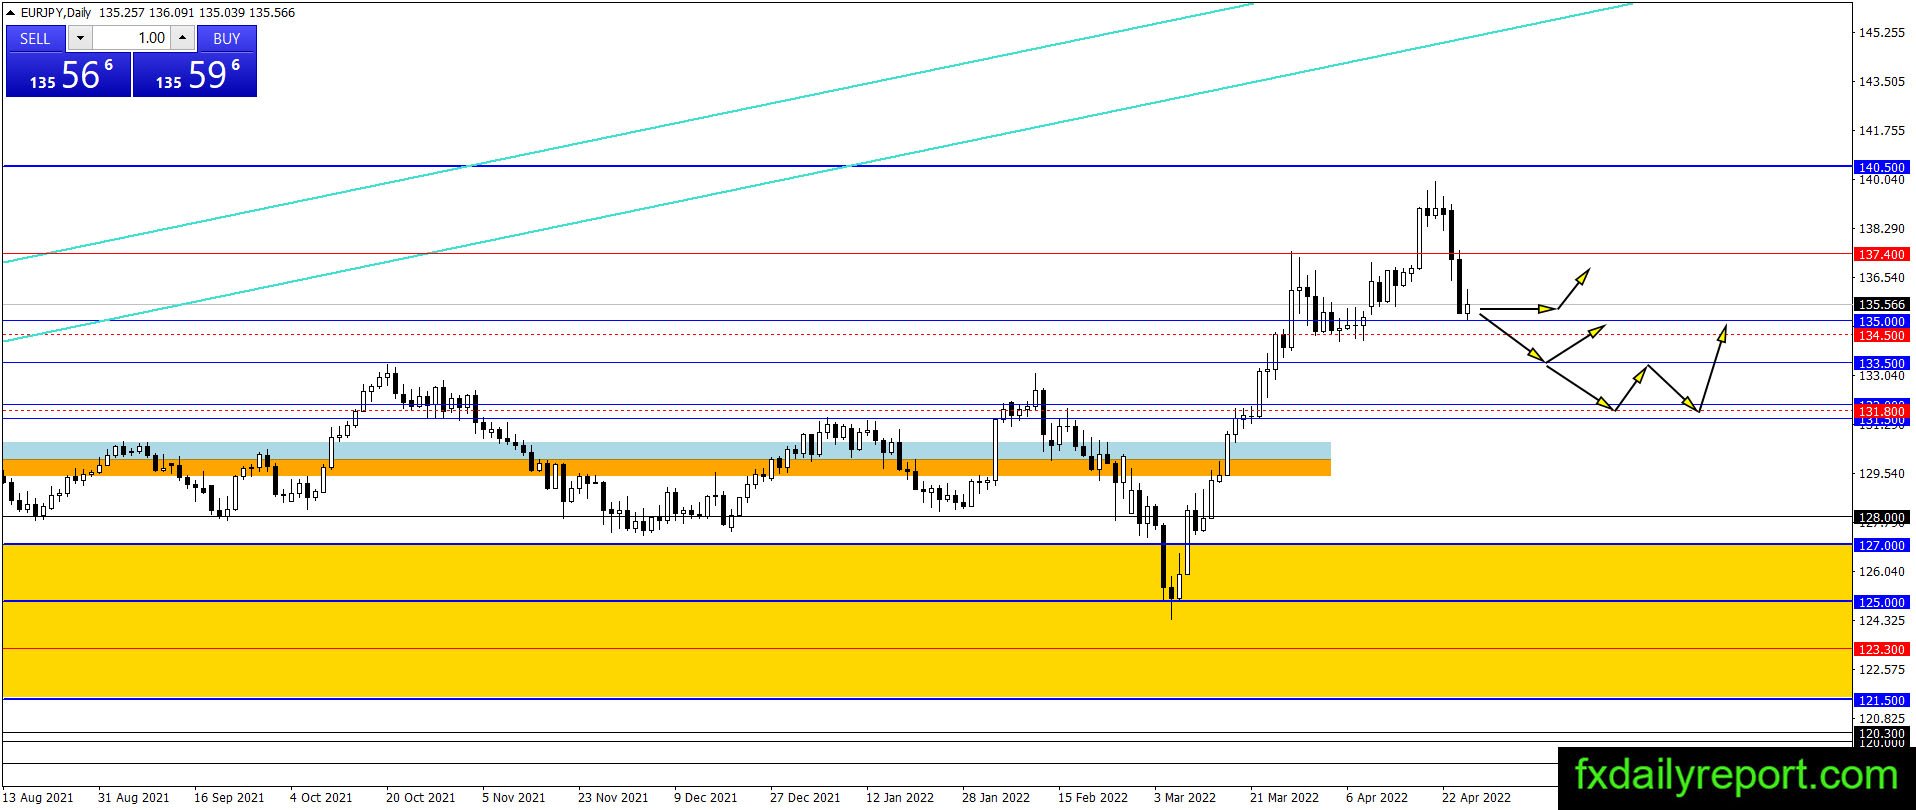Click the 23 Nov 2021 date label
The width and height of the screenshot is (1916, 810).
point(613,798)
